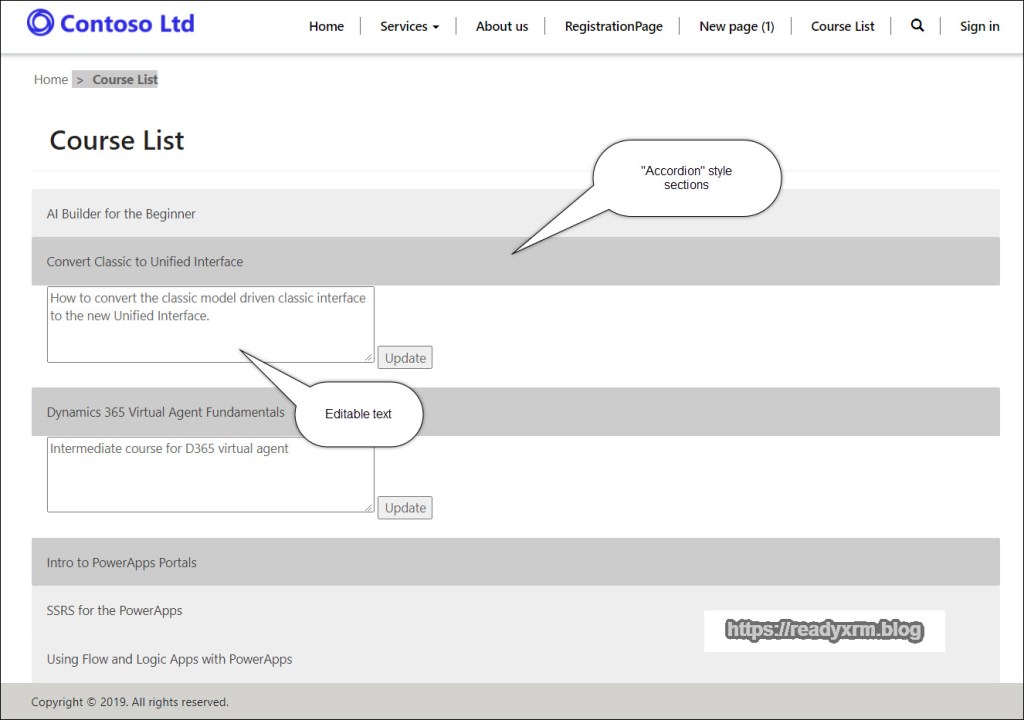Expand Intro to PowerApps Portals section
This screenshot has width=1024, height=720.
(121, 563)
